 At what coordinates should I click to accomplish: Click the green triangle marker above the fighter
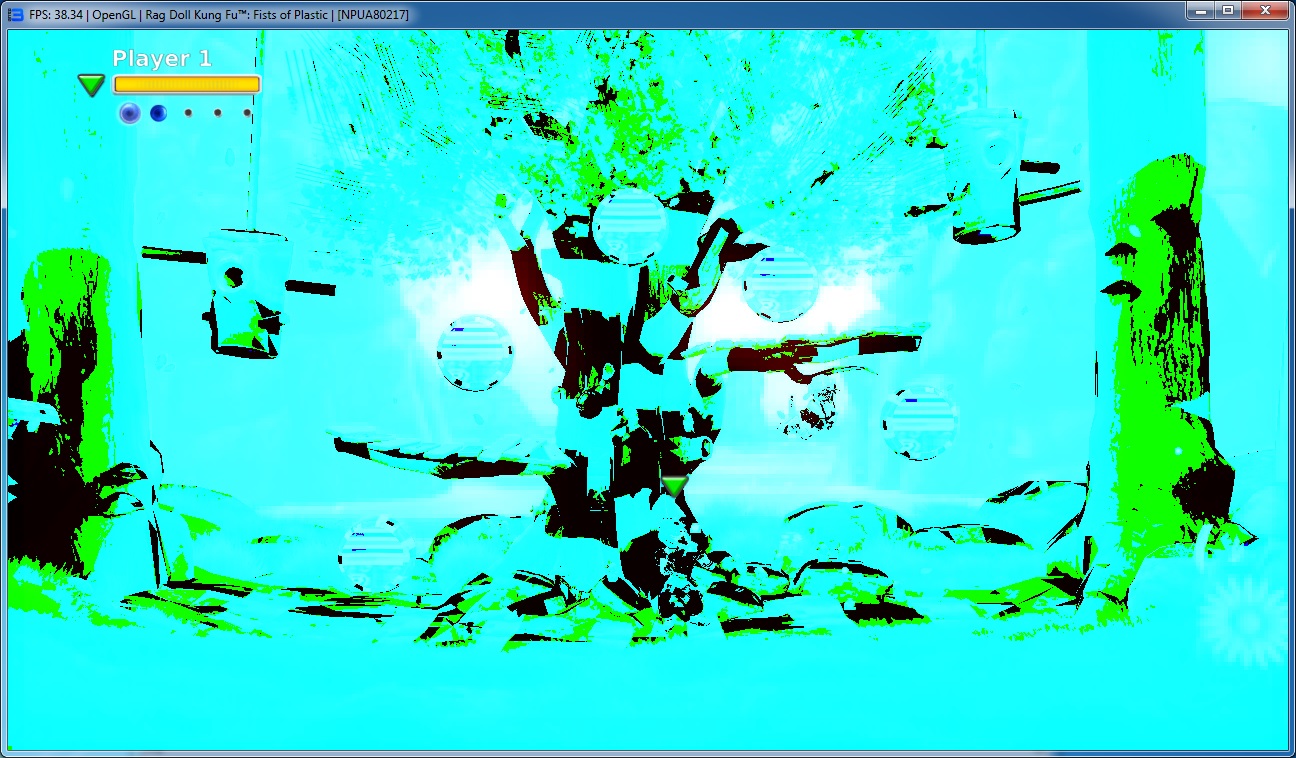pyautogui.click(x=675, y=486)
